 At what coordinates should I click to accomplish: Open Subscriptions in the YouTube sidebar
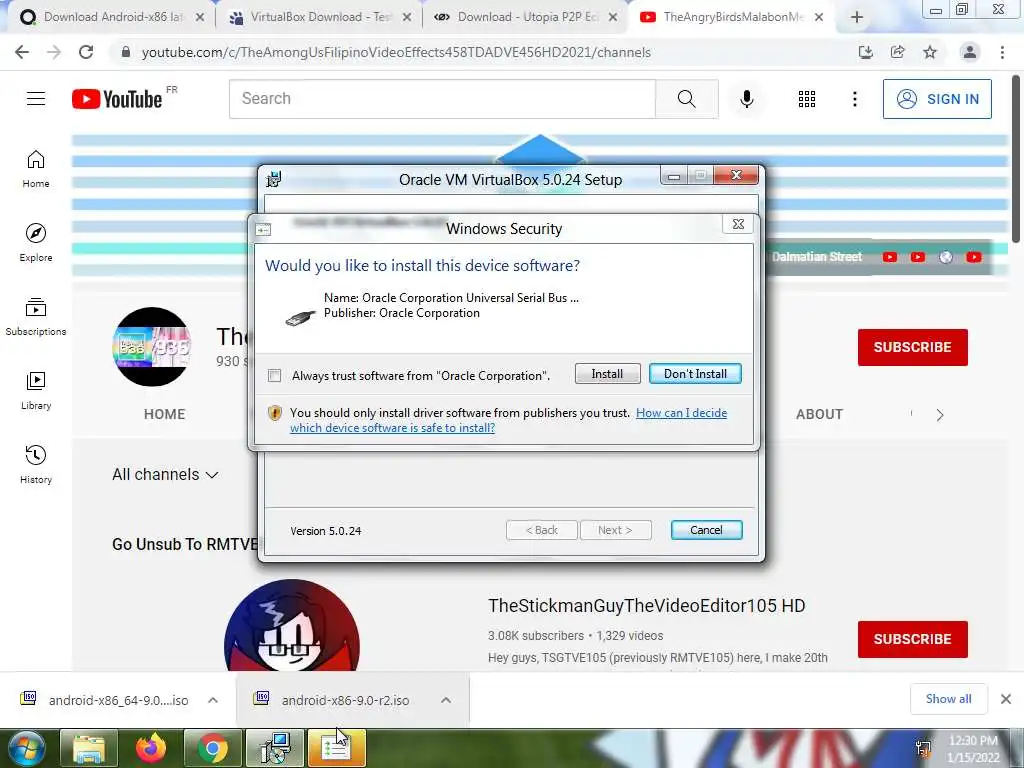pos(36,317)
